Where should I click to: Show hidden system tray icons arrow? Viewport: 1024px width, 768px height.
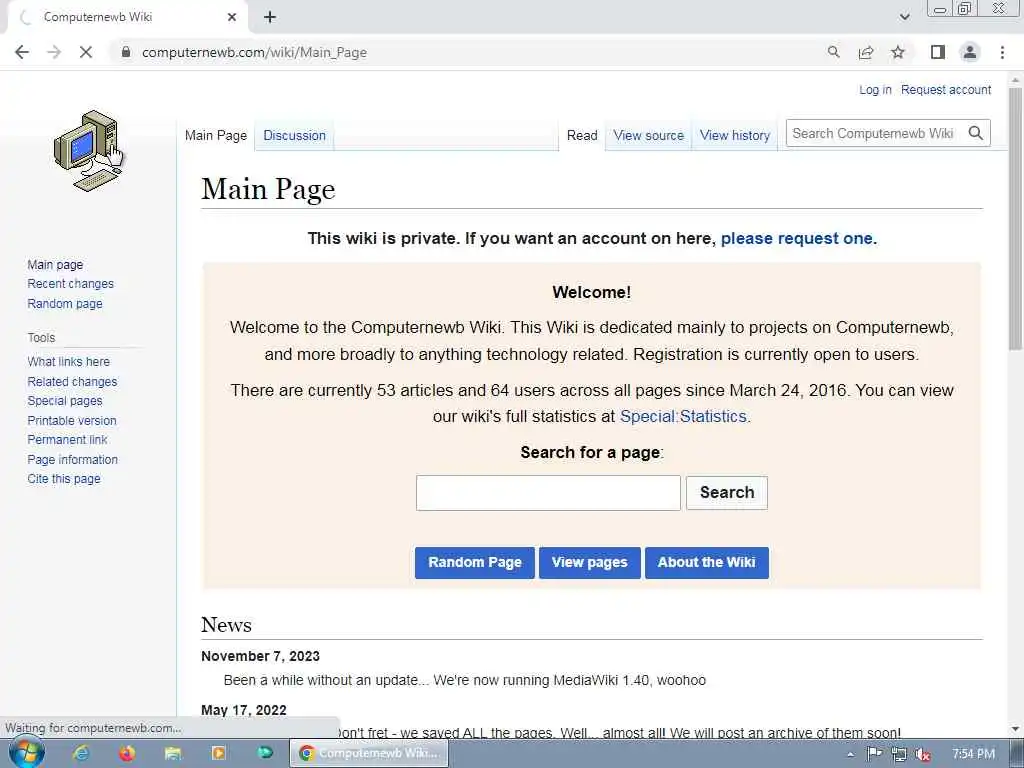click(850, 755)
